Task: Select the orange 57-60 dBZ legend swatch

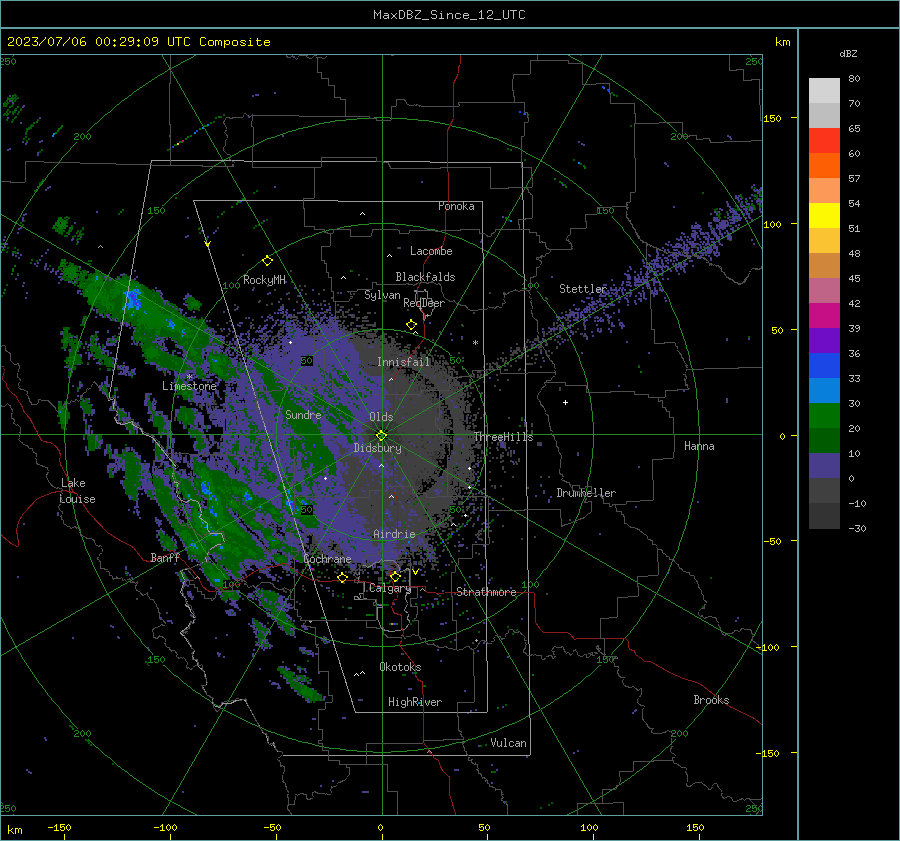Action: tap(824, 166)
